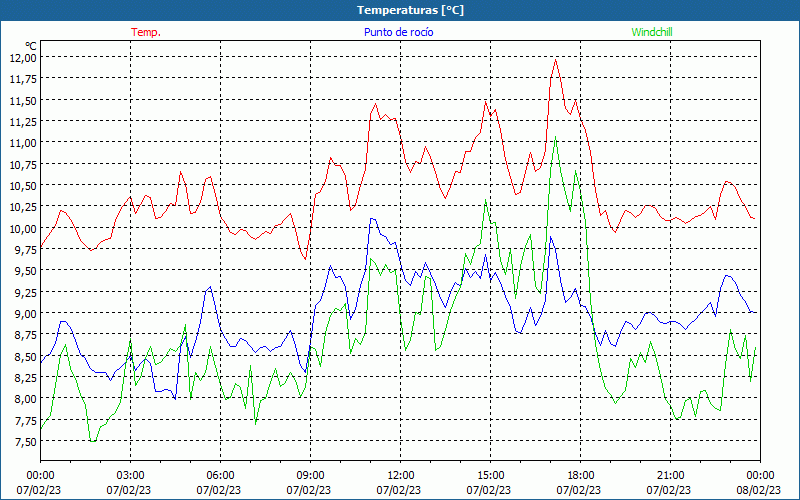Click the 8,25 y-axis value

(x=26, y=377)
